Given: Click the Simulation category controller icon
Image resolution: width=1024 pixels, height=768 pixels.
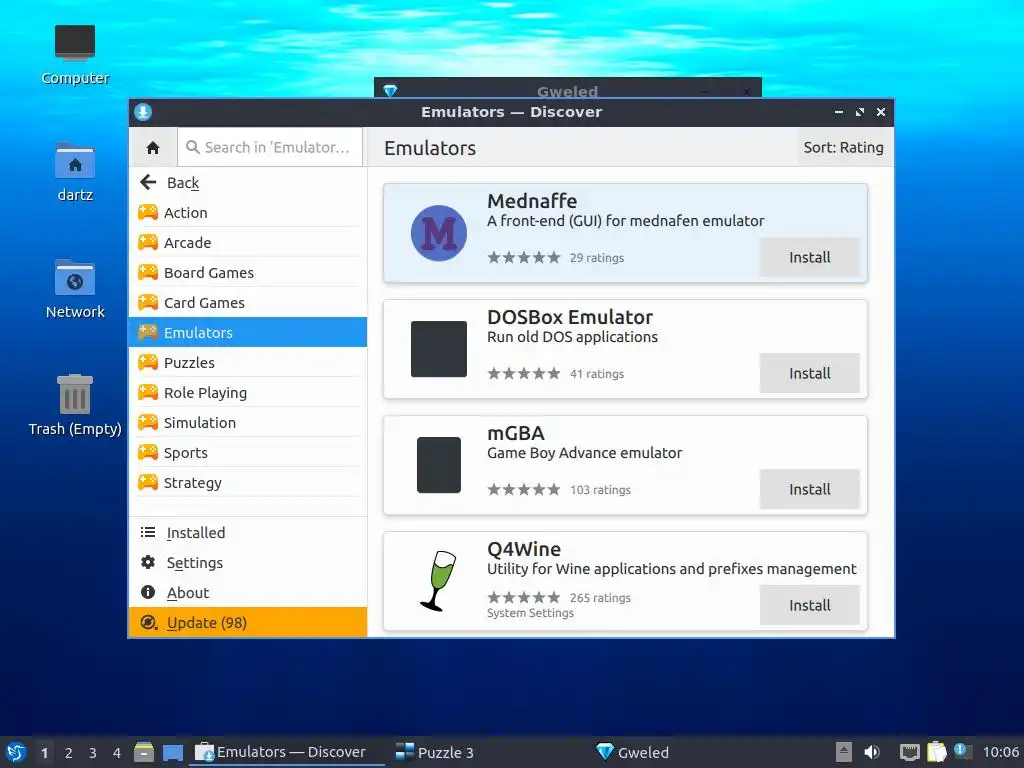Looking at the screenshot, I should [x=148, y=423].
